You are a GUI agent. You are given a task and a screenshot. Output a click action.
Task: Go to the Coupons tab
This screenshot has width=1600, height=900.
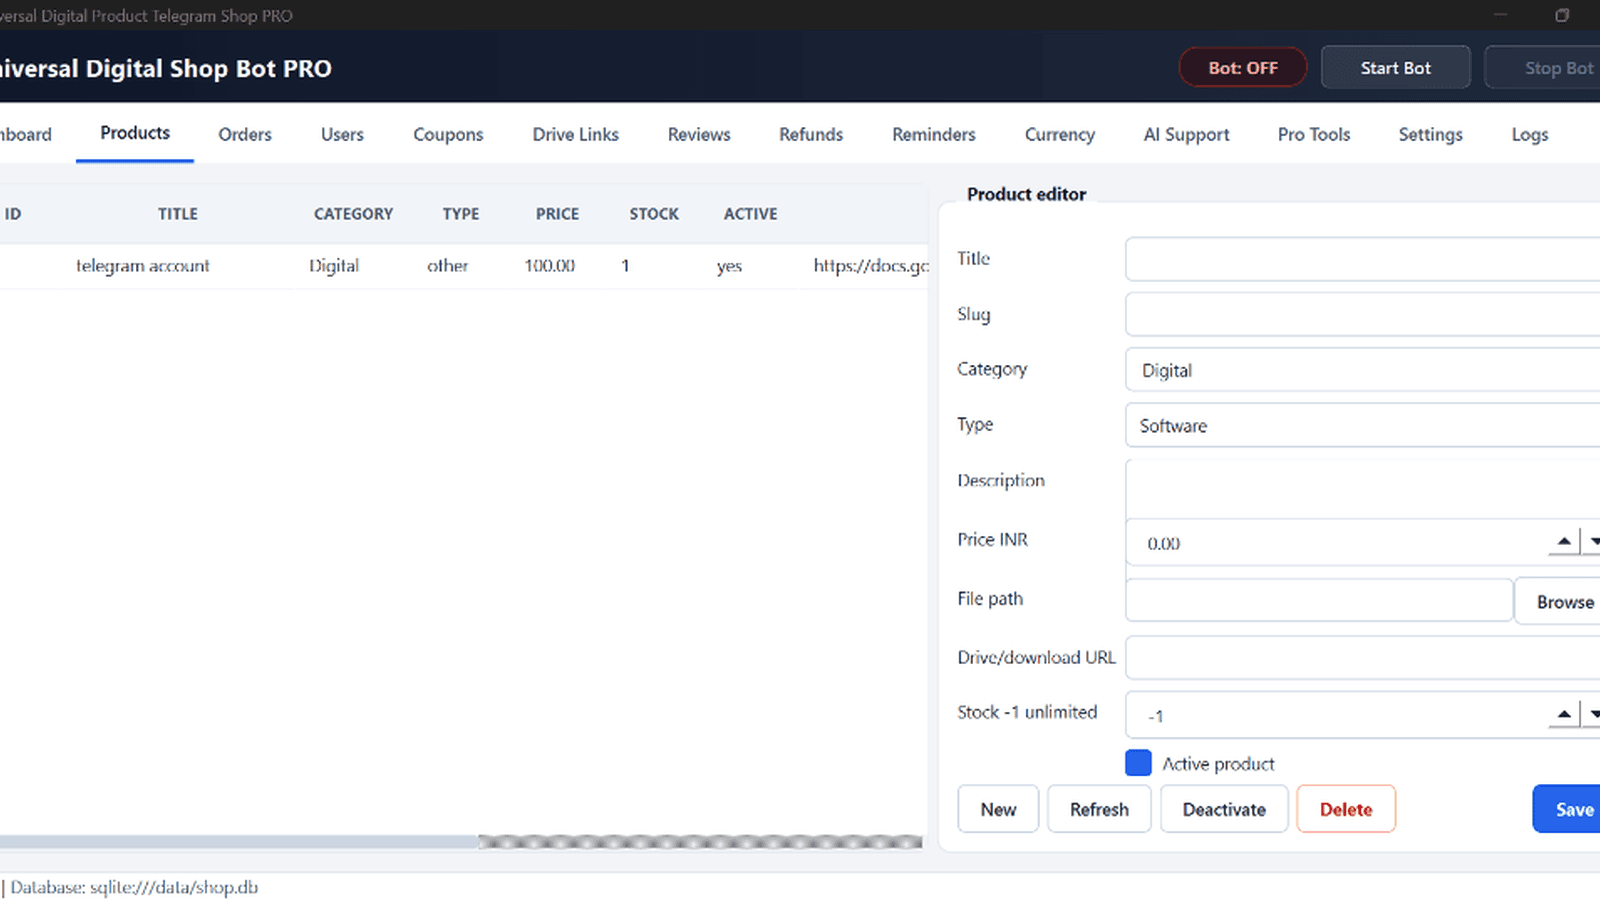448,134
